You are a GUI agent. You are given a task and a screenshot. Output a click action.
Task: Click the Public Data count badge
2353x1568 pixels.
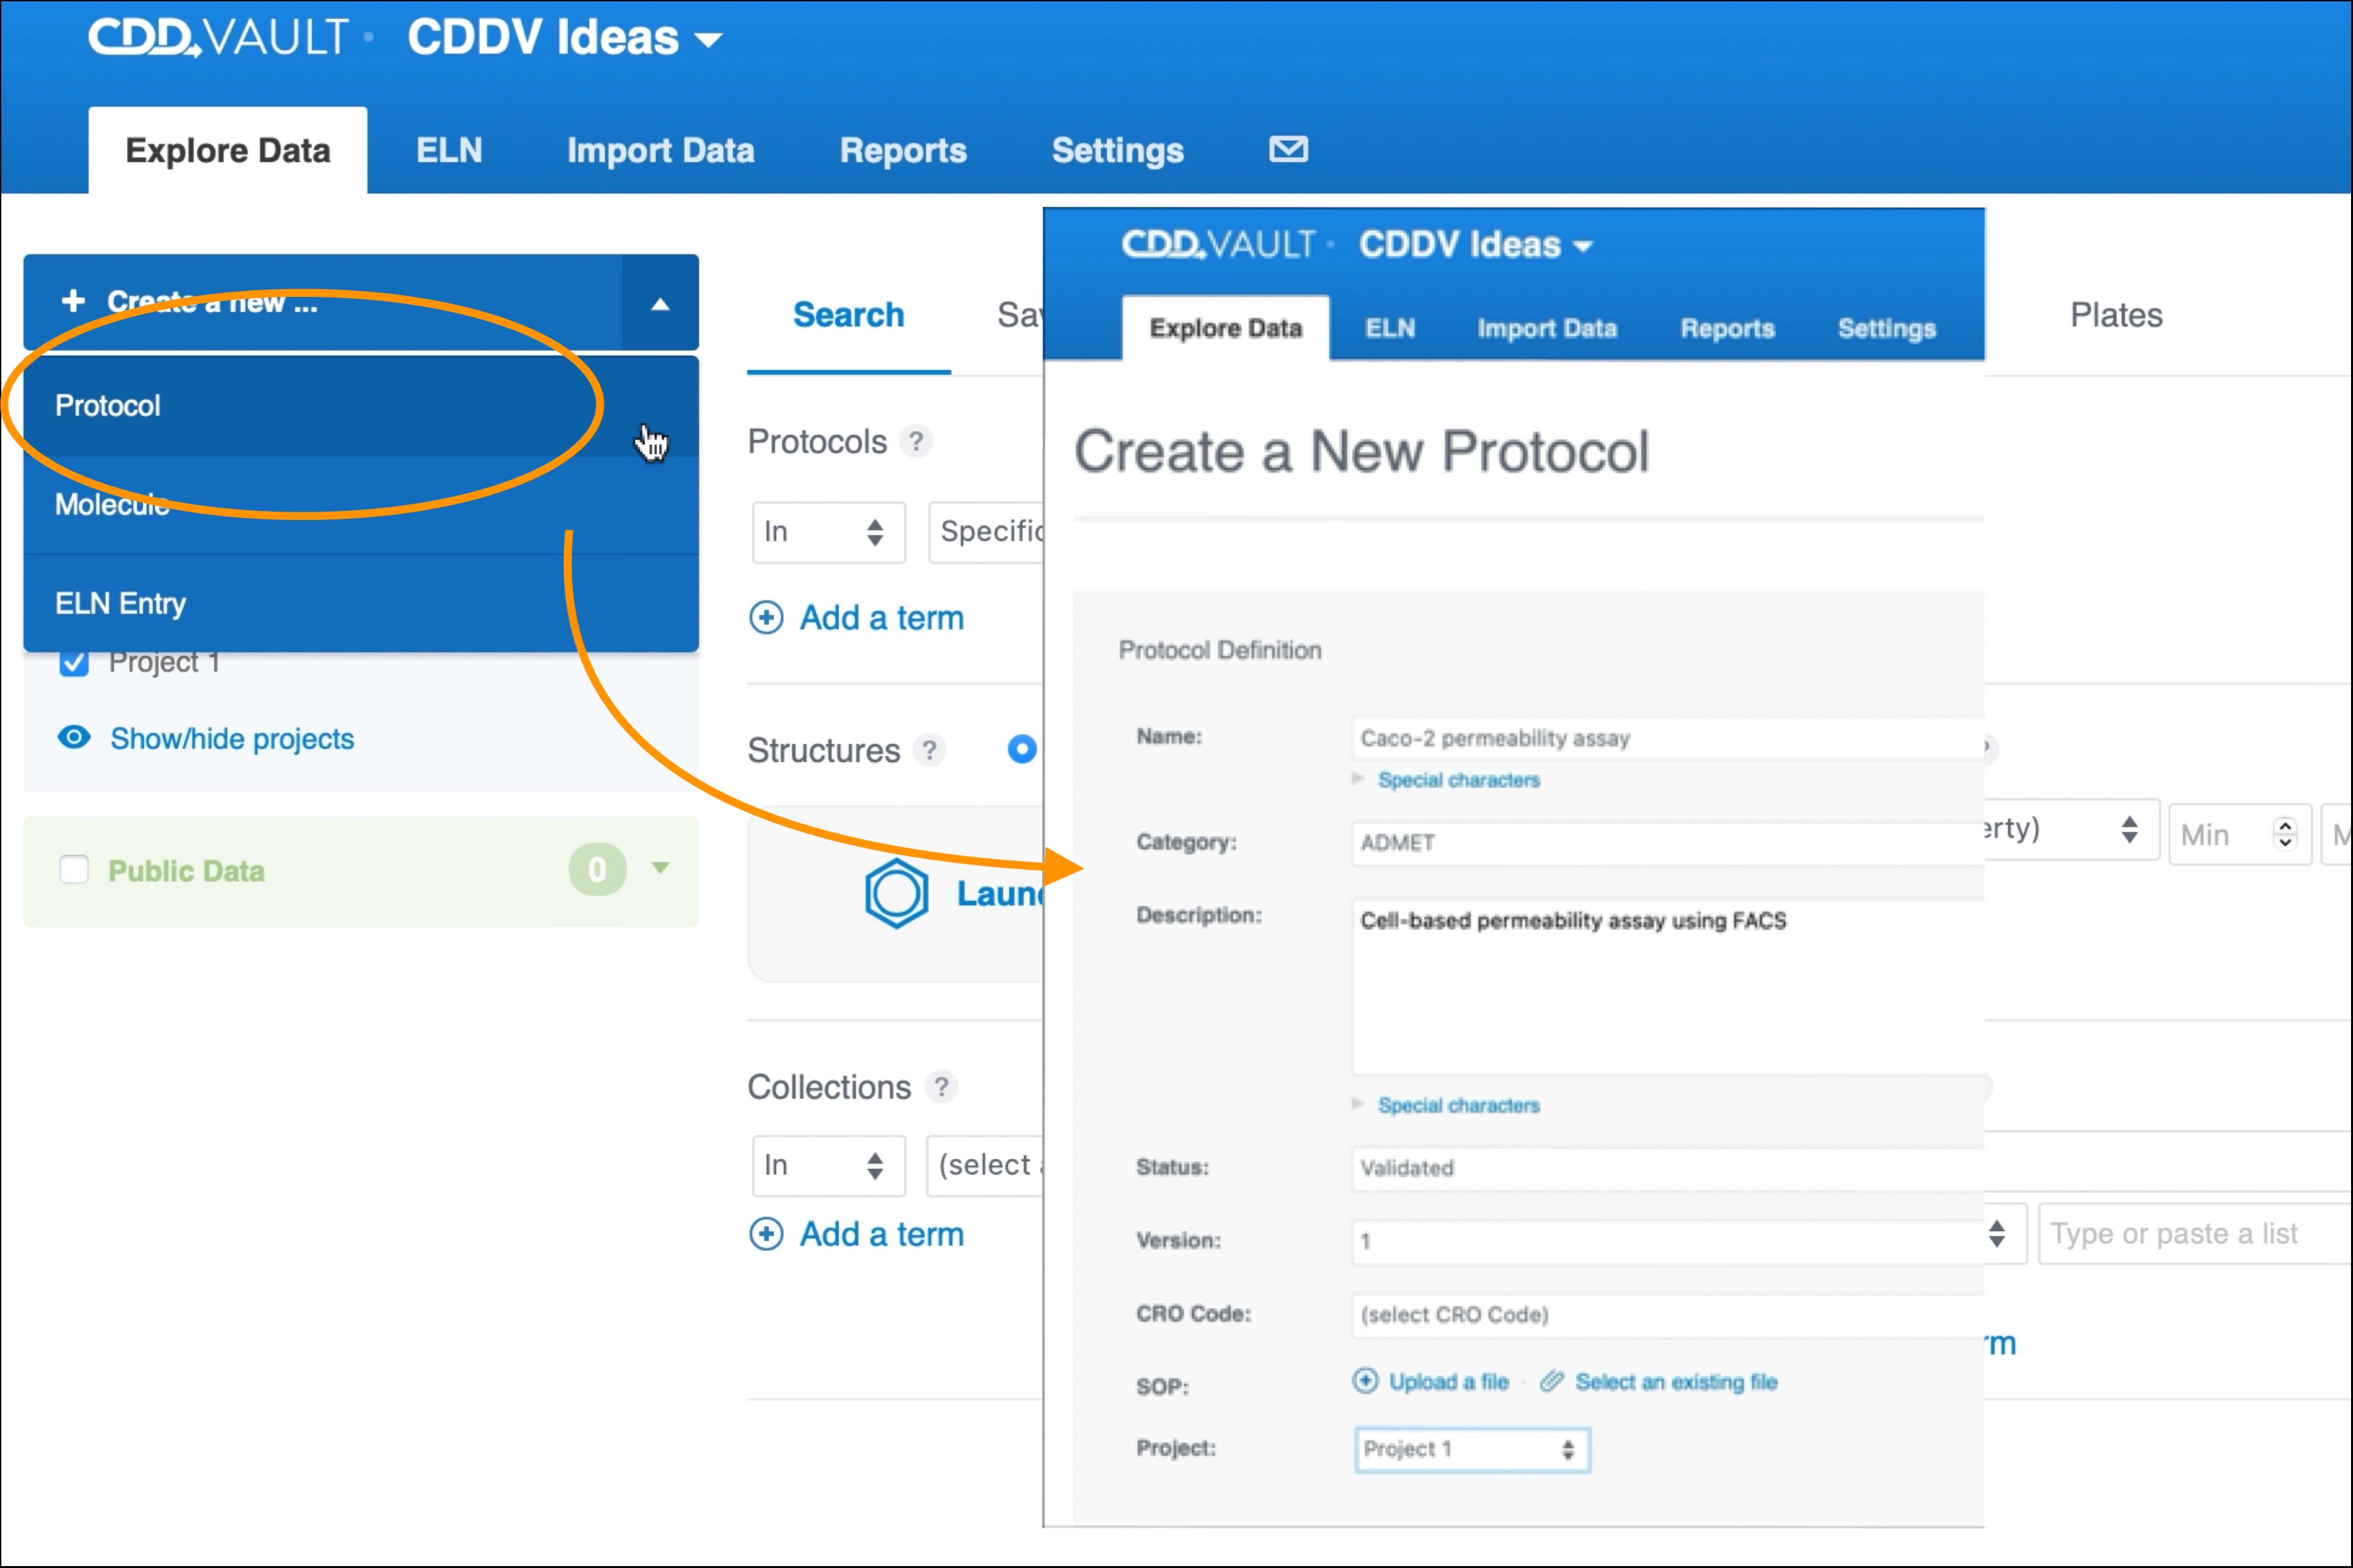(597, 869)
